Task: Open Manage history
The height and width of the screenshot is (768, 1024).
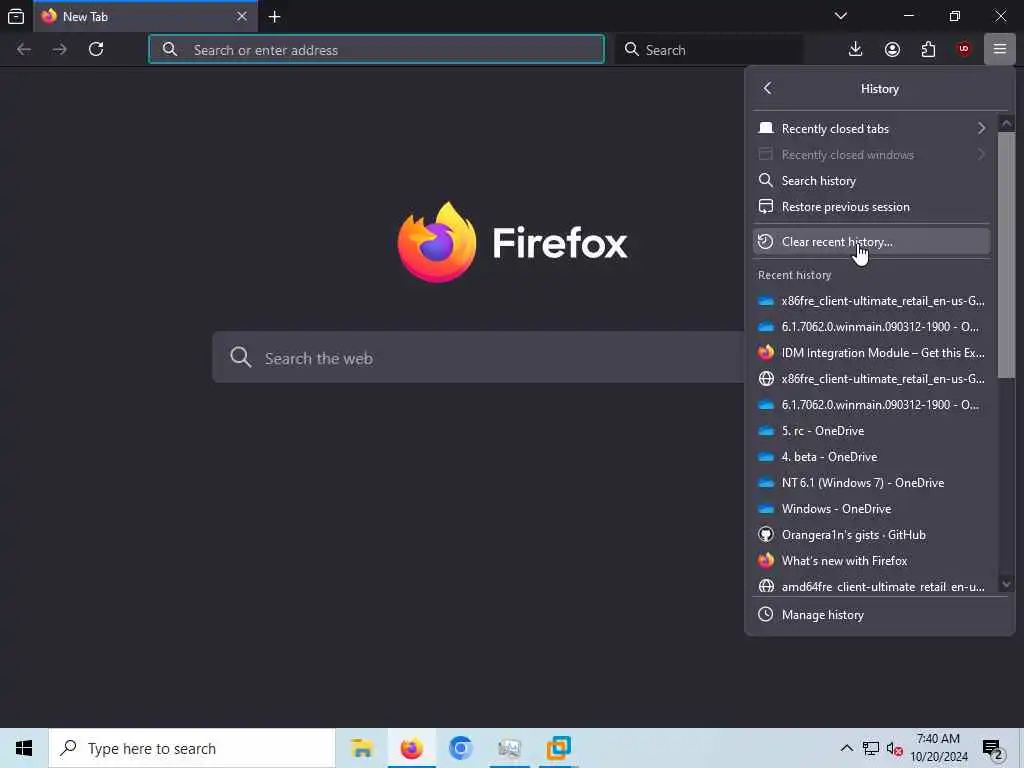Action: click(x=879, y=615)
